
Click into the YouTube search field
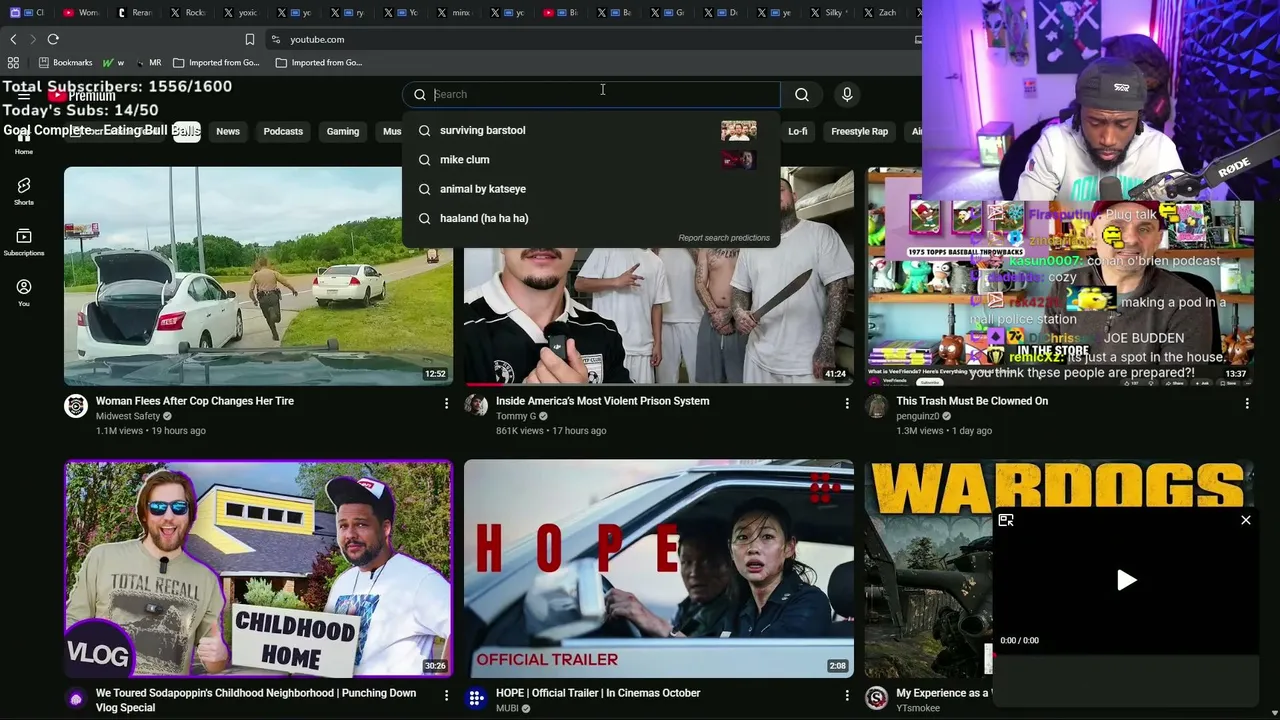click(x=592, y=94)
